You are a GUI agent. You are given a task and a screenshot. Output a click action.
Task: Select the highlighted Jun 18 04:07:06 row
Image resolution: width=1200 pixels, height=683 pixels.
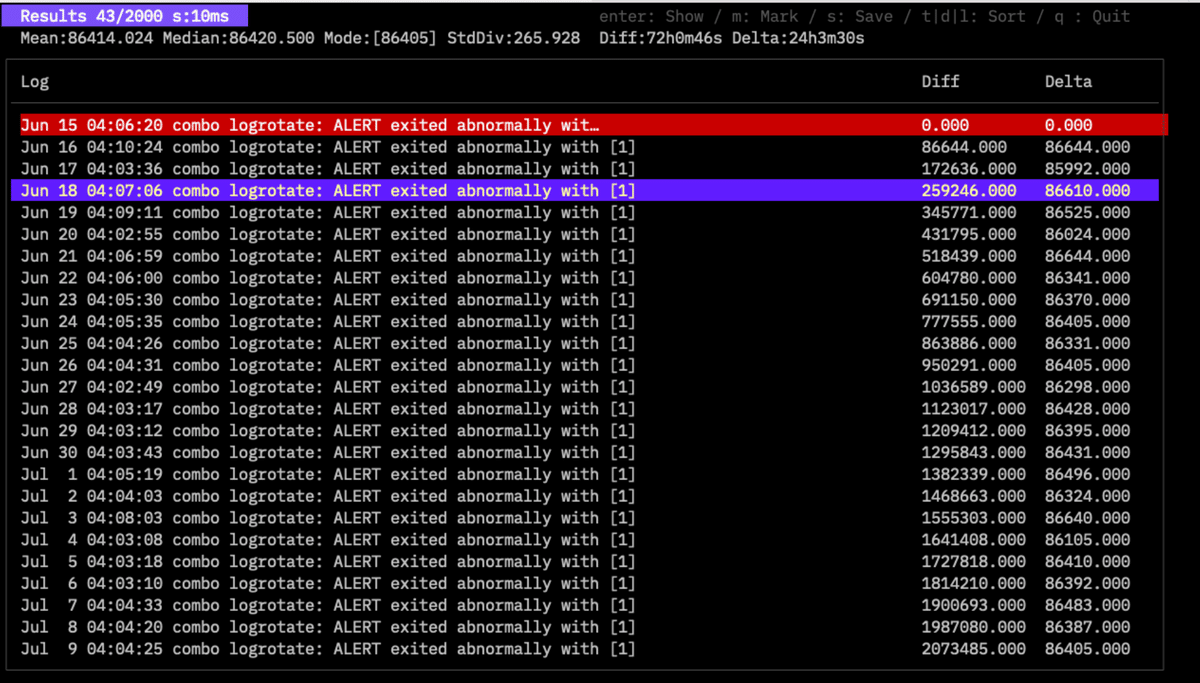tap(585, 190)
